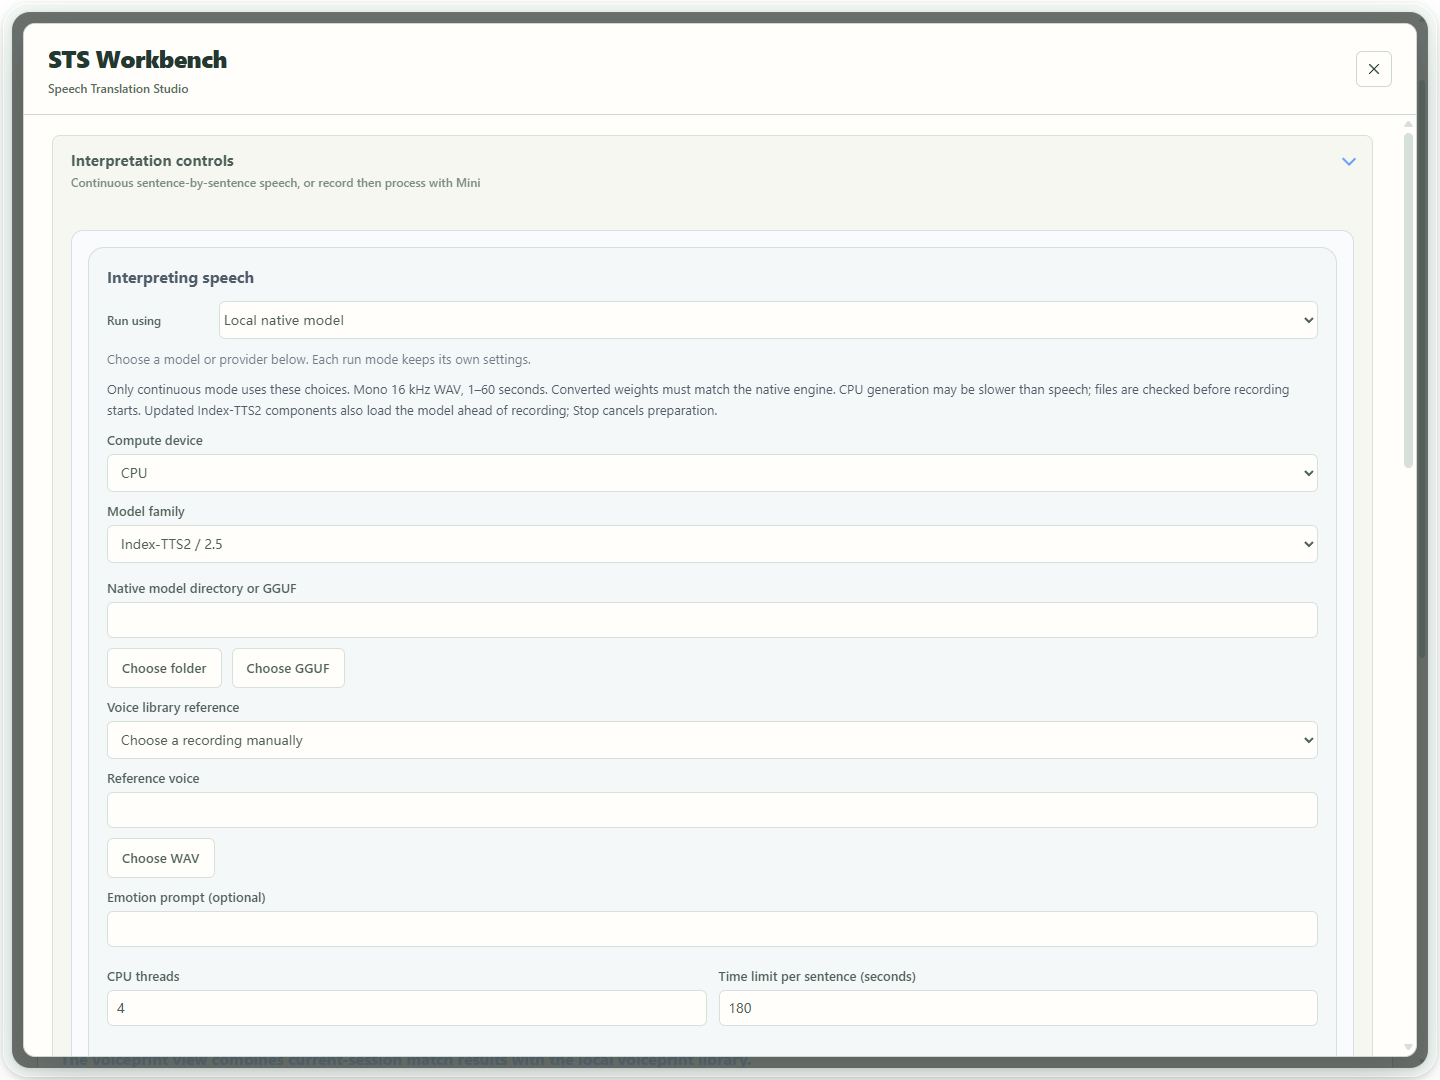Click the Speech Translation Studio subtitle
The image size is (1440, 1080).
point(118,89)
